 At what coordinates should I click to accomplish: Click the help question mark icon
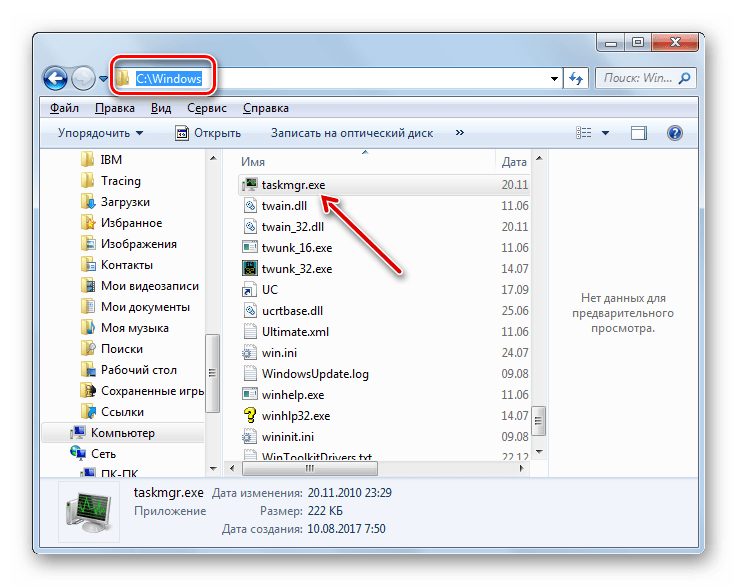[x=674, y=133]
